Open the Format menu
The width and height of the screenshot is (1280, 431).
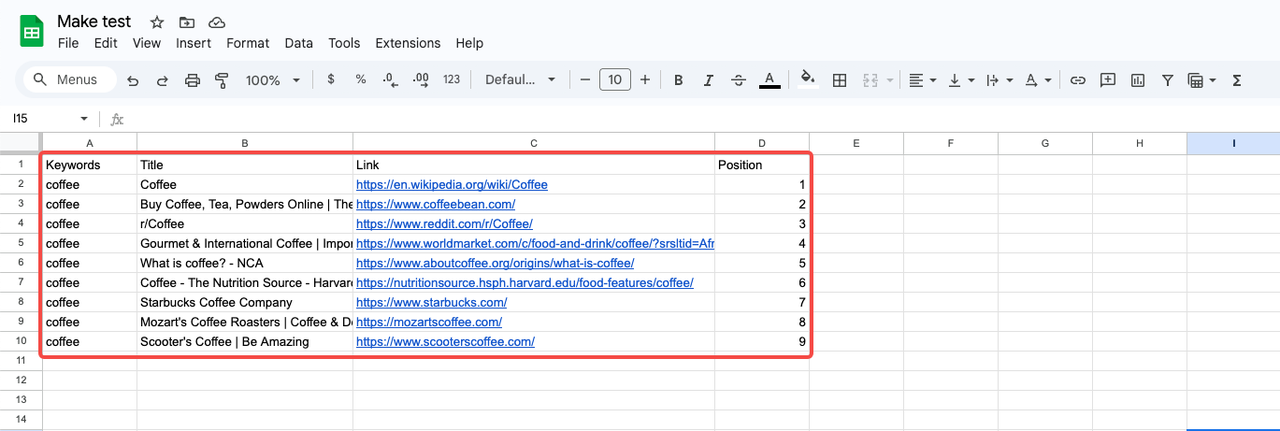click(247, 43)
